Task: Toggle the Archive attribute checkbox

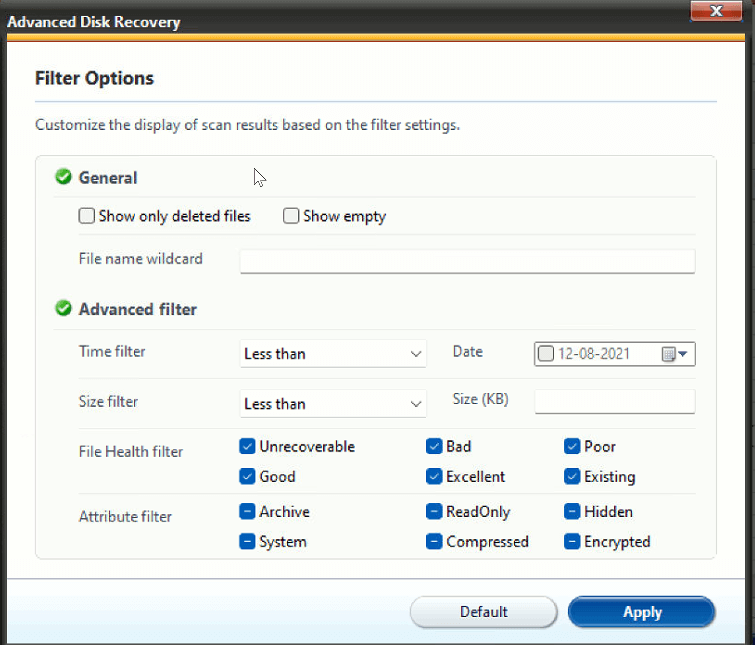Action: pos(247,511)
